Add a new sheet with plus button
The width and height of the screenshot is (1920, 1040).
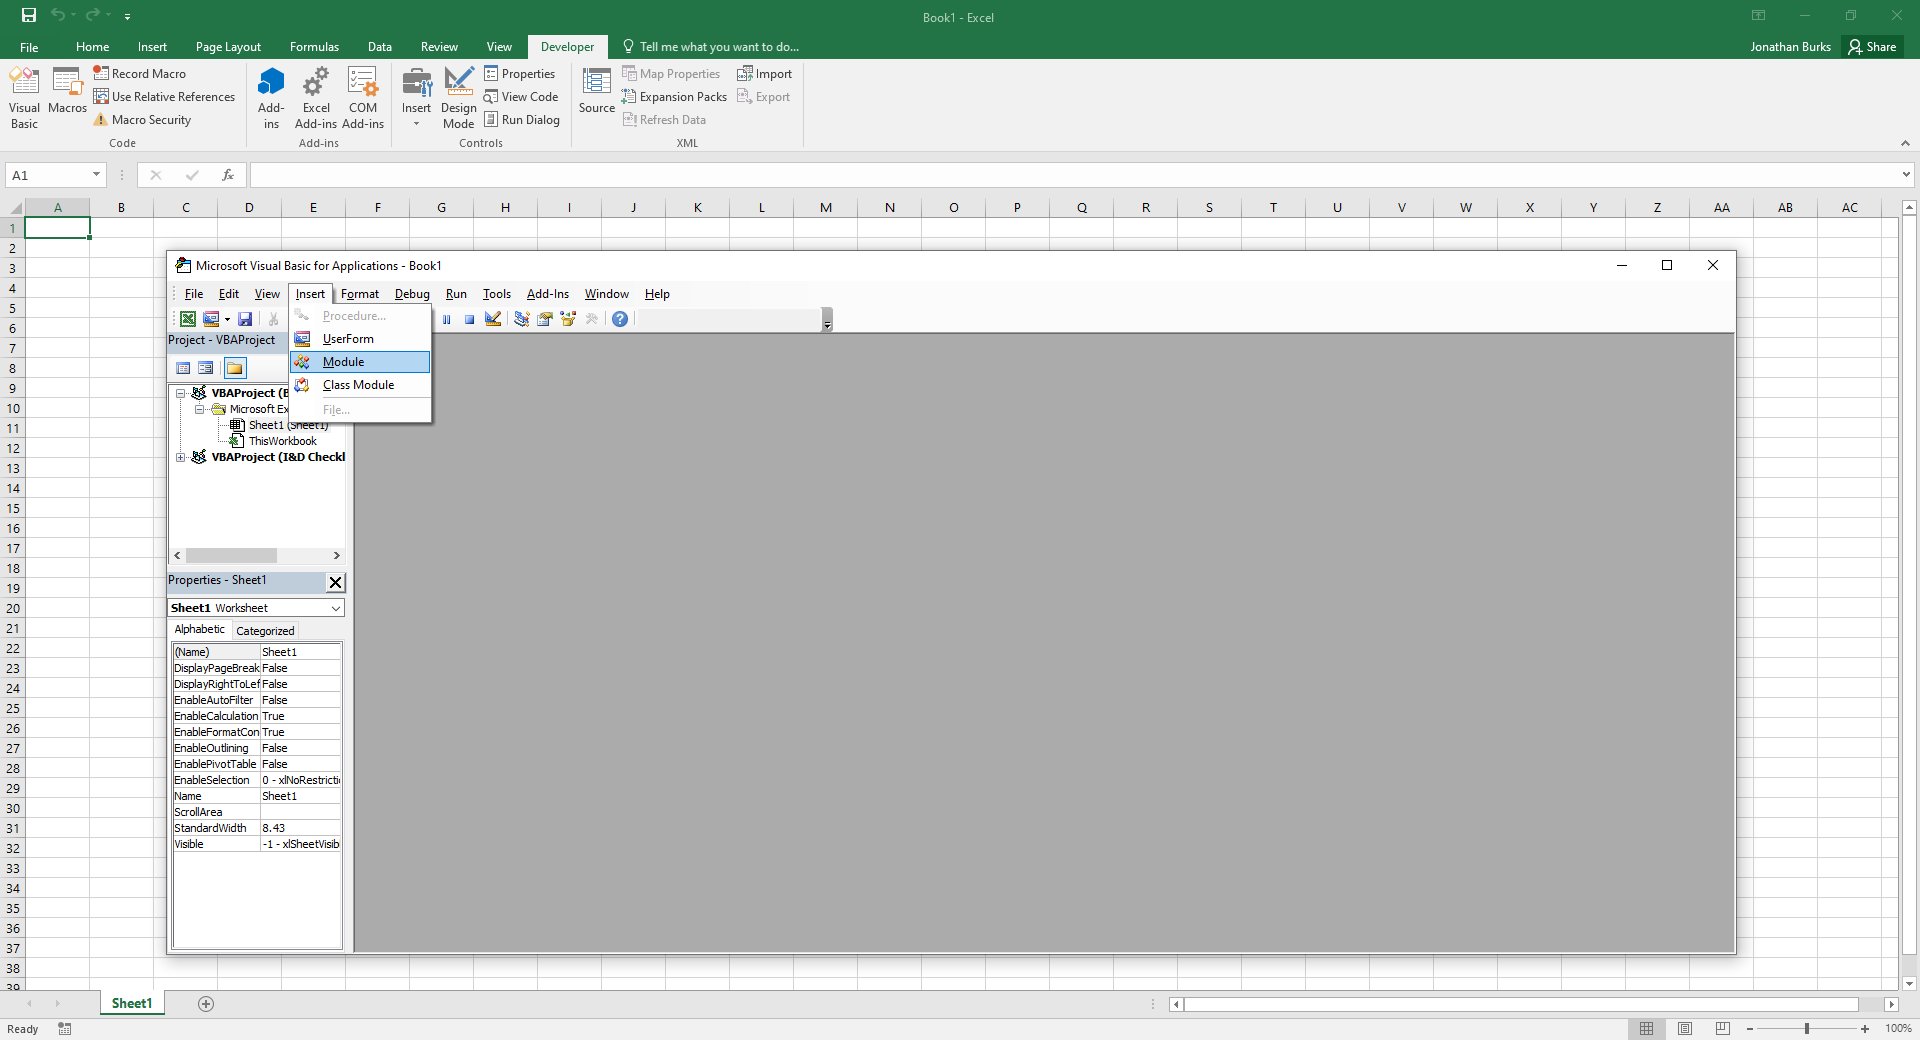pyautogui.click(x=206, y=1004)
